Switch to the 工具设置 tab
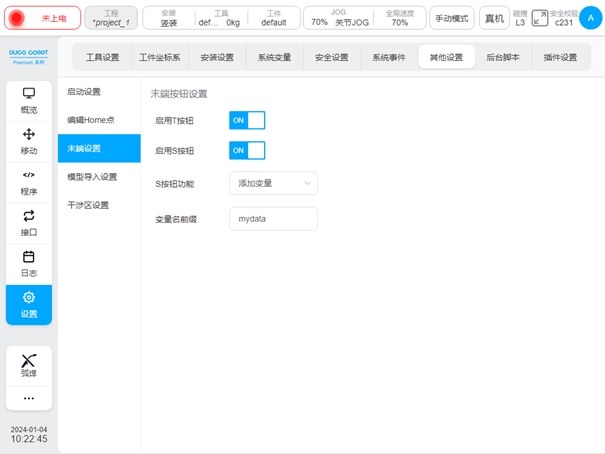The height and width of the screenshot is (454, 605). coord(102,58)
